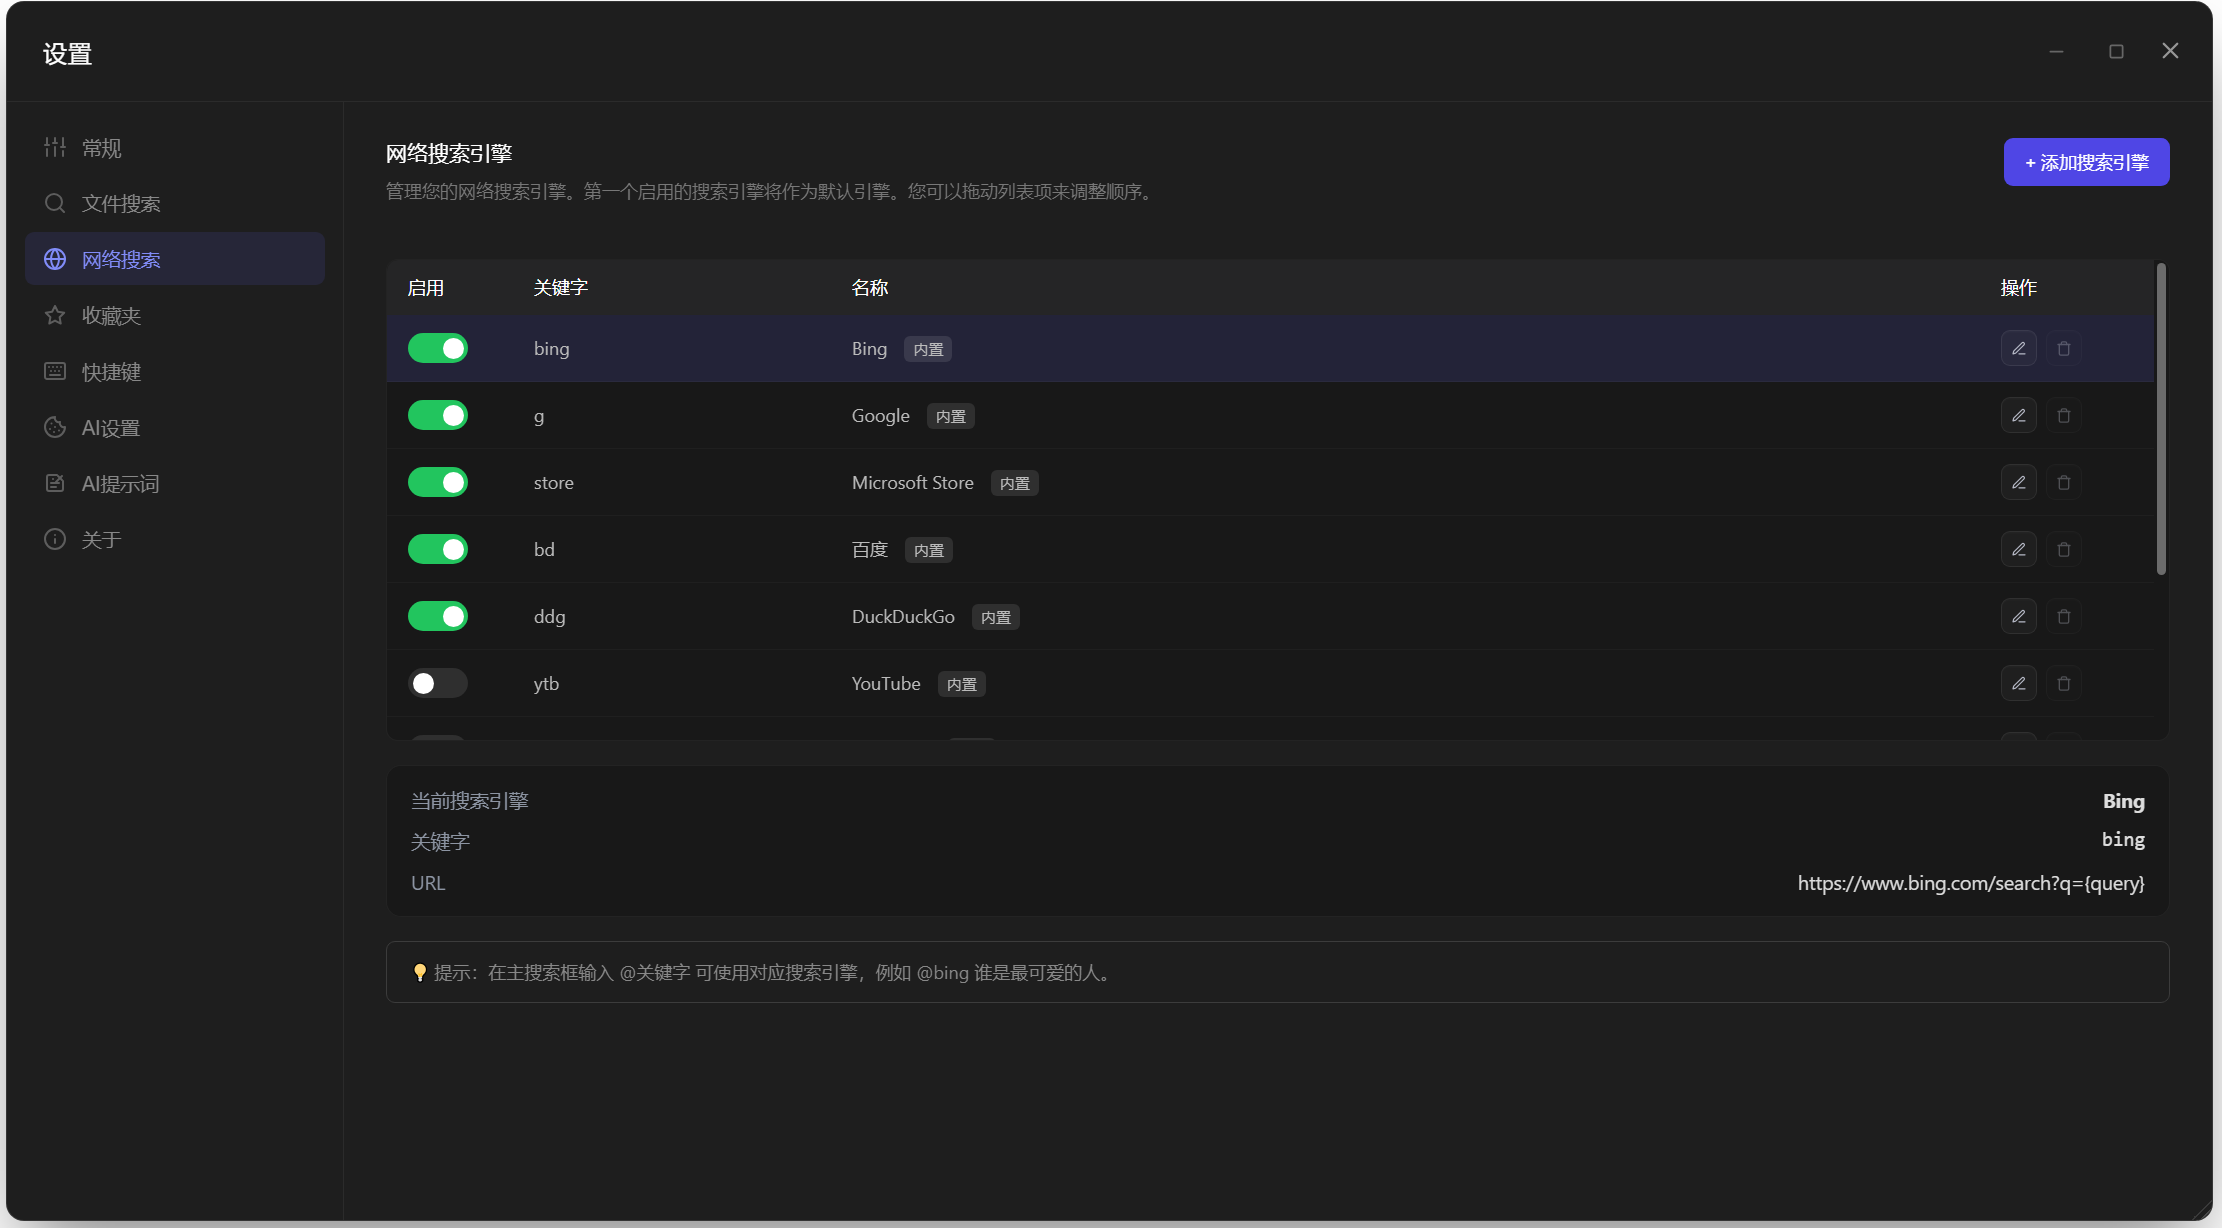This screenshot has height=1228, width=2222.
Task: Click the 名称 column header
Action: (x=870, y=288)
